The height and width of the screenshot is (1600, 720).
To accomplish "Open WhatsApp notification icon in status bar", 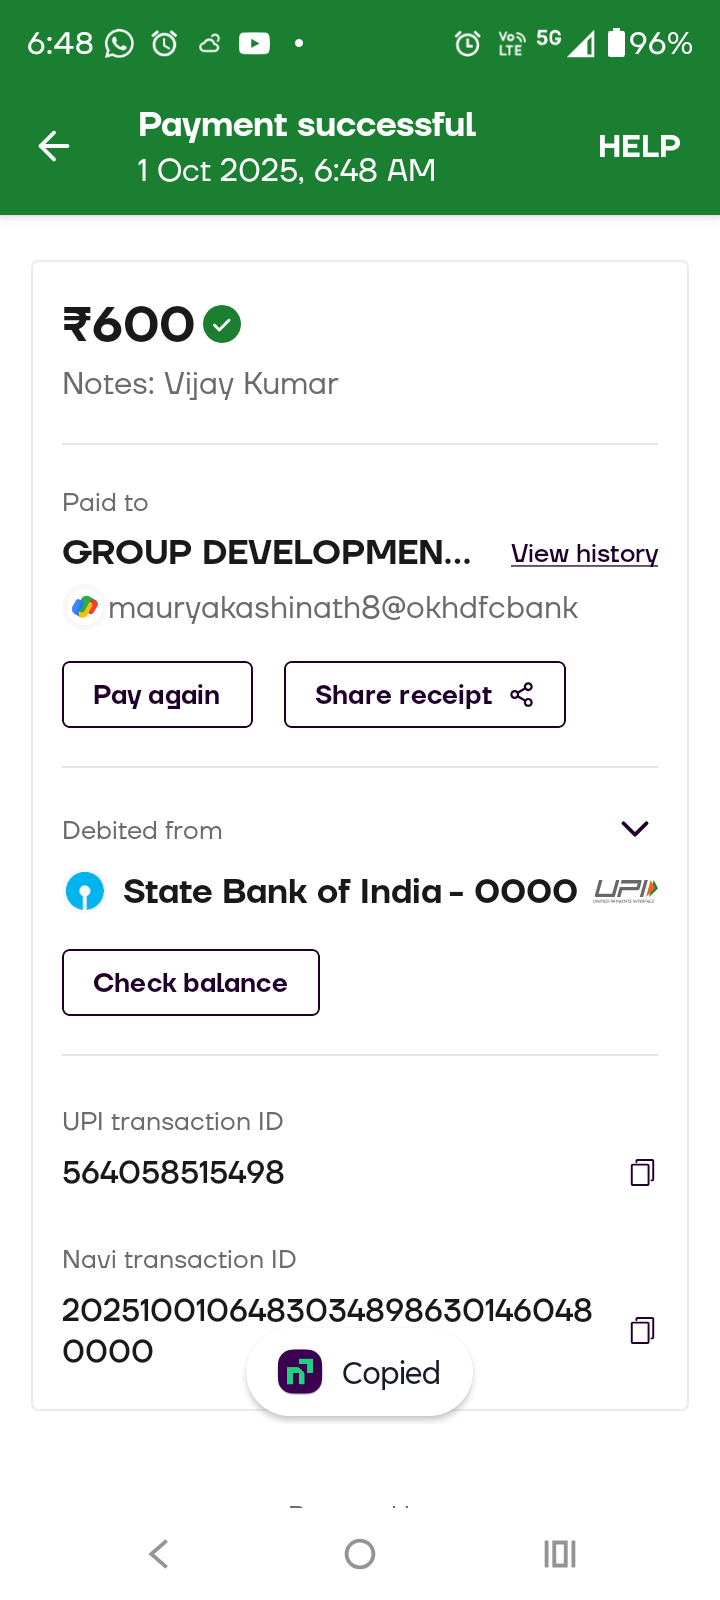I will 120,43.
